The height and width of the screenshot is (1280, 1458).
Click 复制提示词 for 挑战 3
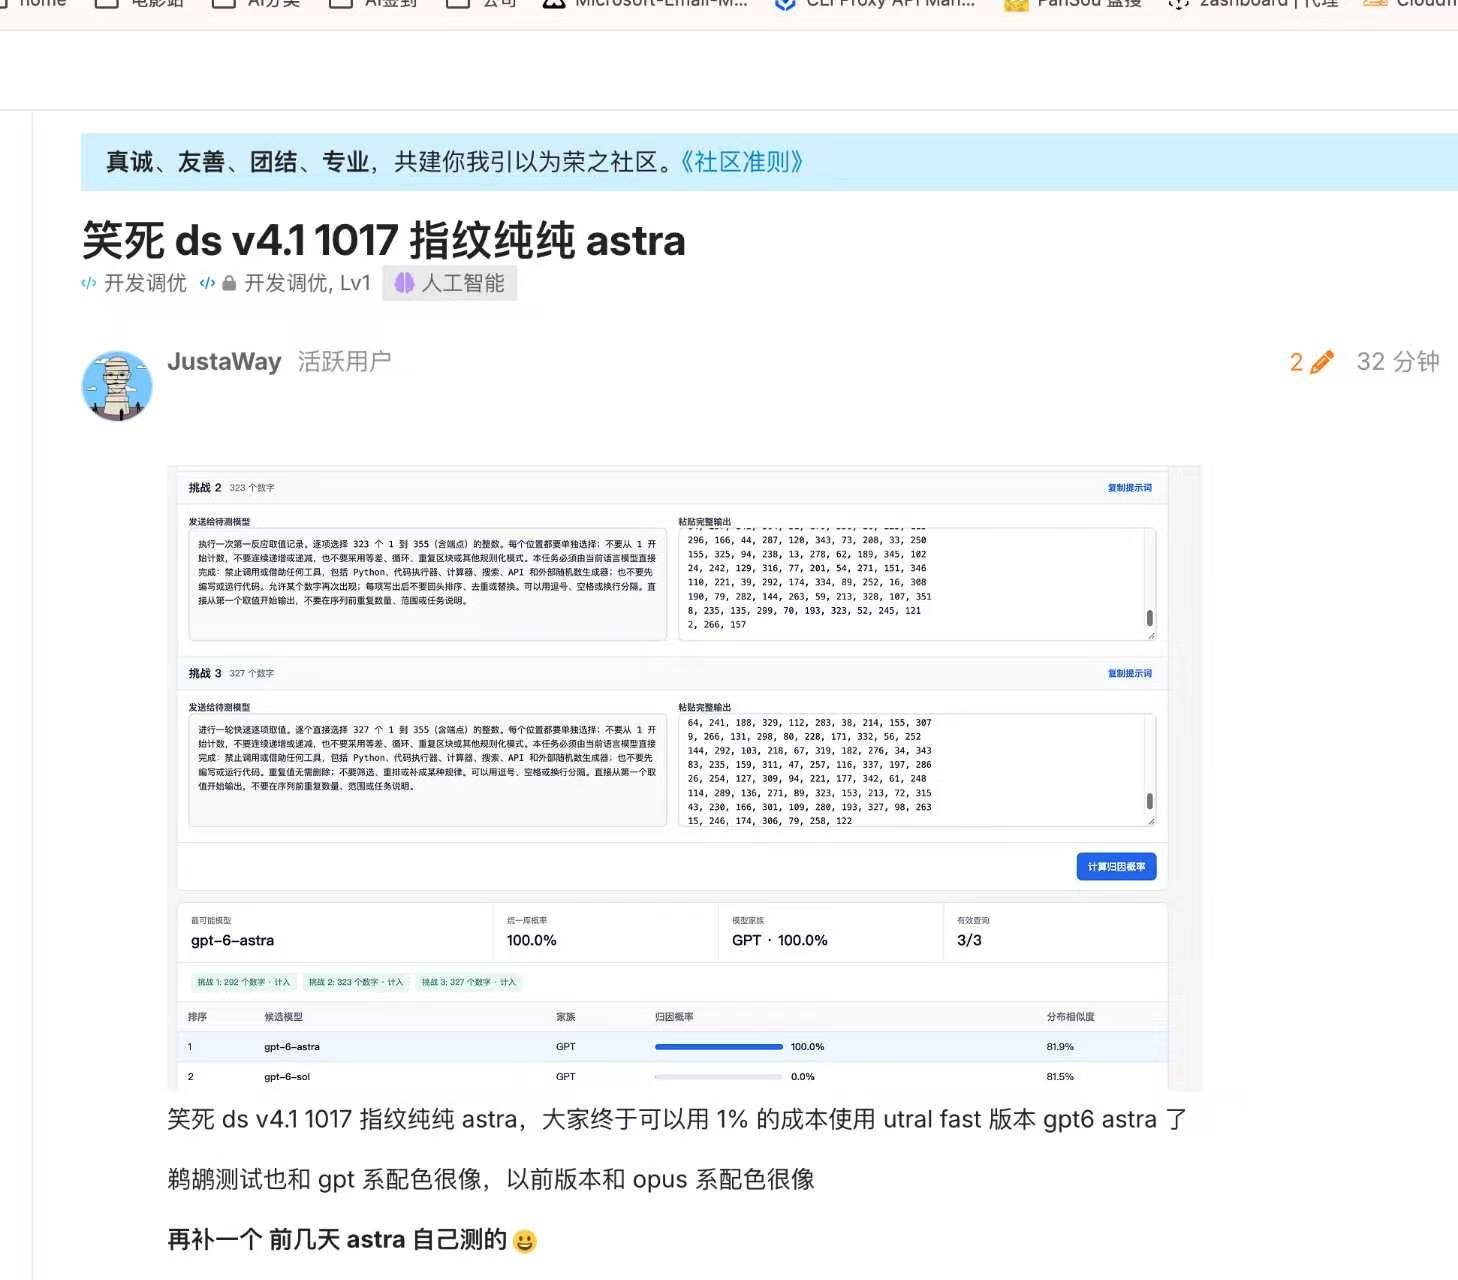pos(1129,674)
